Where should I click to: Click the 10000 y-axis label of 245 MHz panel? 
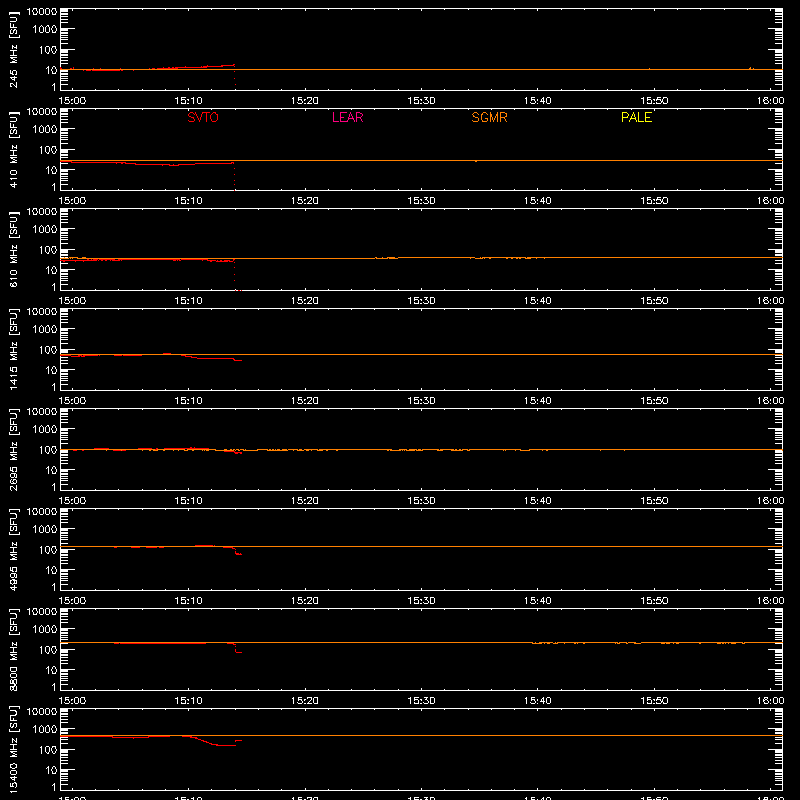click(42, 12)
